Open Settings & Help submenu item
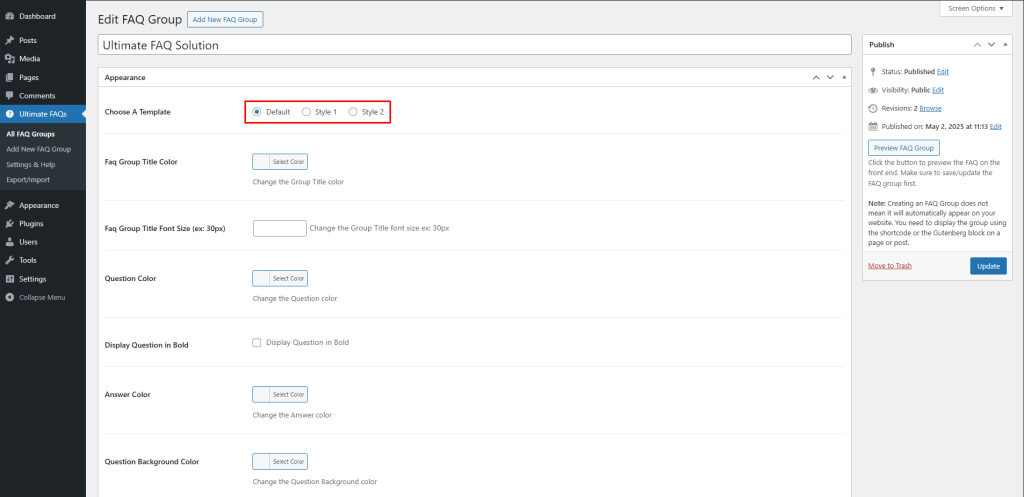This screenshot has height=497, width=1024. (31, 165)
